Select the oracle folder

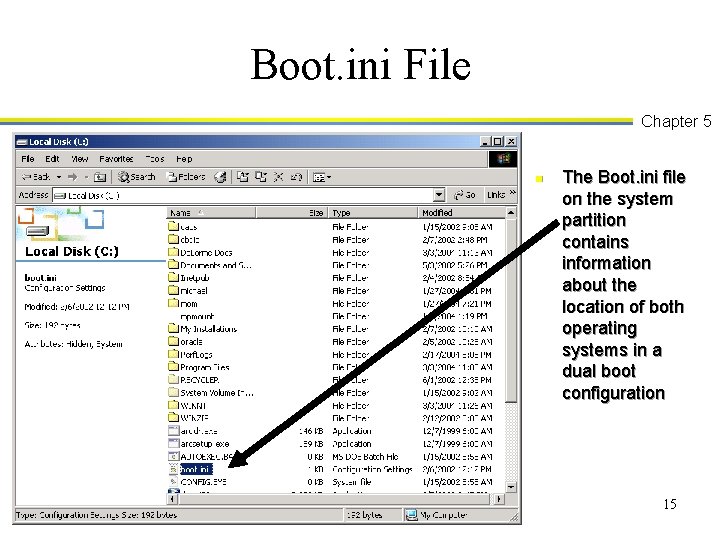coord(185,342)
